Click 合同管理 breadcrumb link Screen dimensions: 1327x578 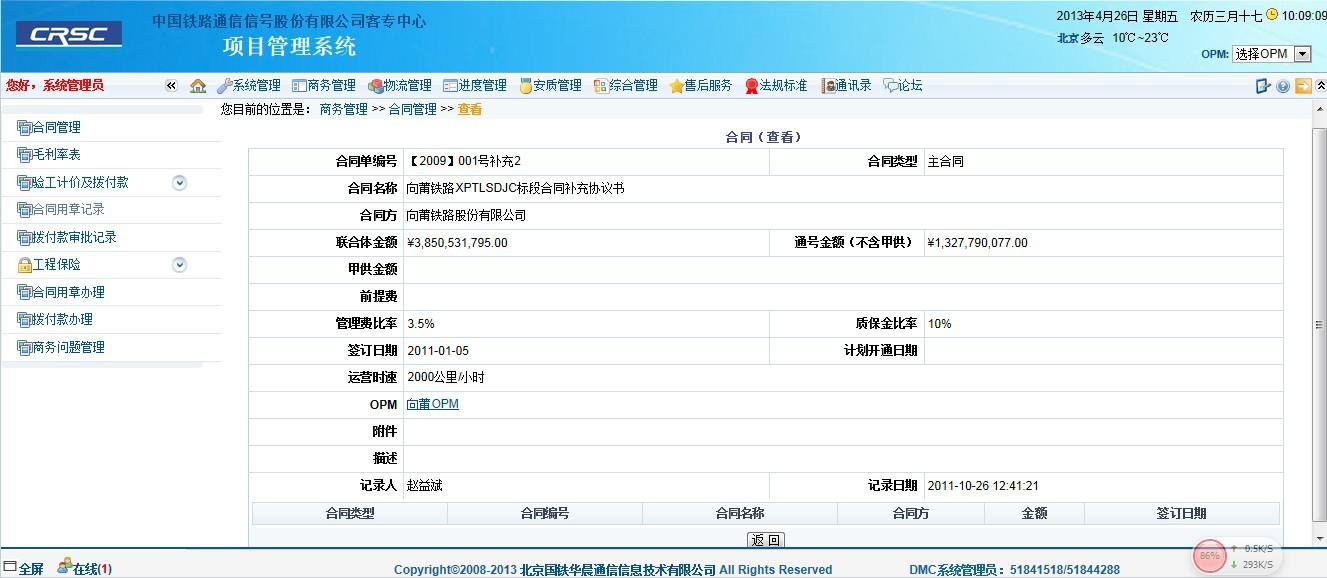pos(412,110)
